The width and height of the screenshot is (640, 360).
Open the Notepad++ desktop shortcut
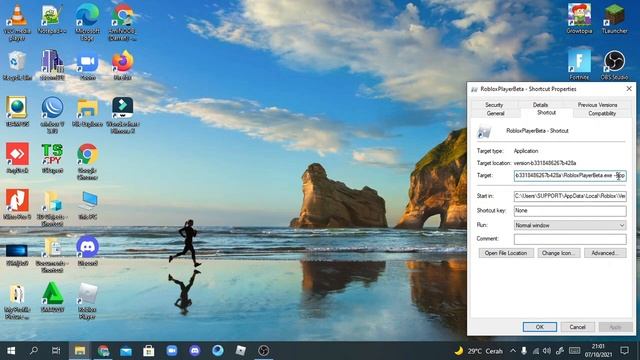52,20
